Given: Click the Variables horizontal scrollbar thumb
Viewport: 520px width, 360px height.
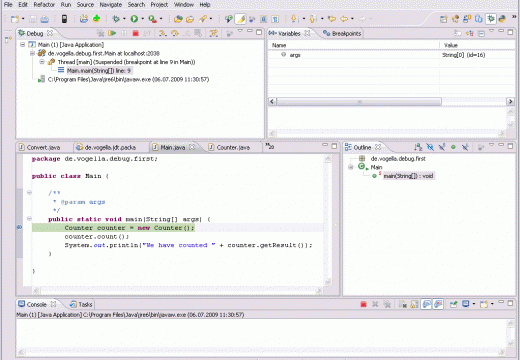Looking at the screenshot, I should click(x=359, y=101).
